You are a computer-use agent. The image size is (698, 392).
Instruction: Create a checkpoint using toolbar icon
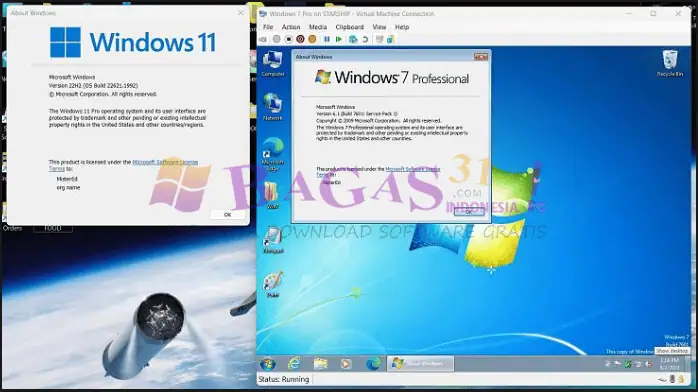click(x=353, y=40)
